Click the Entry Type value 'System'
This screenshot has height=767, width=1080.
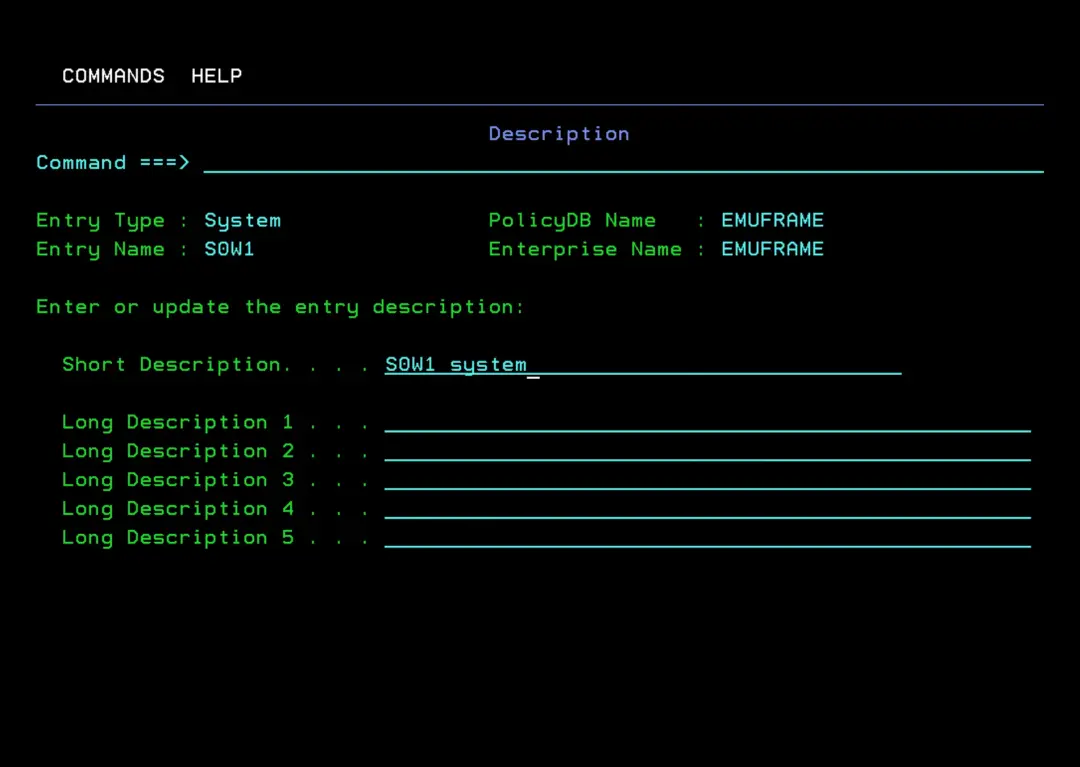[x=242, y=221]
